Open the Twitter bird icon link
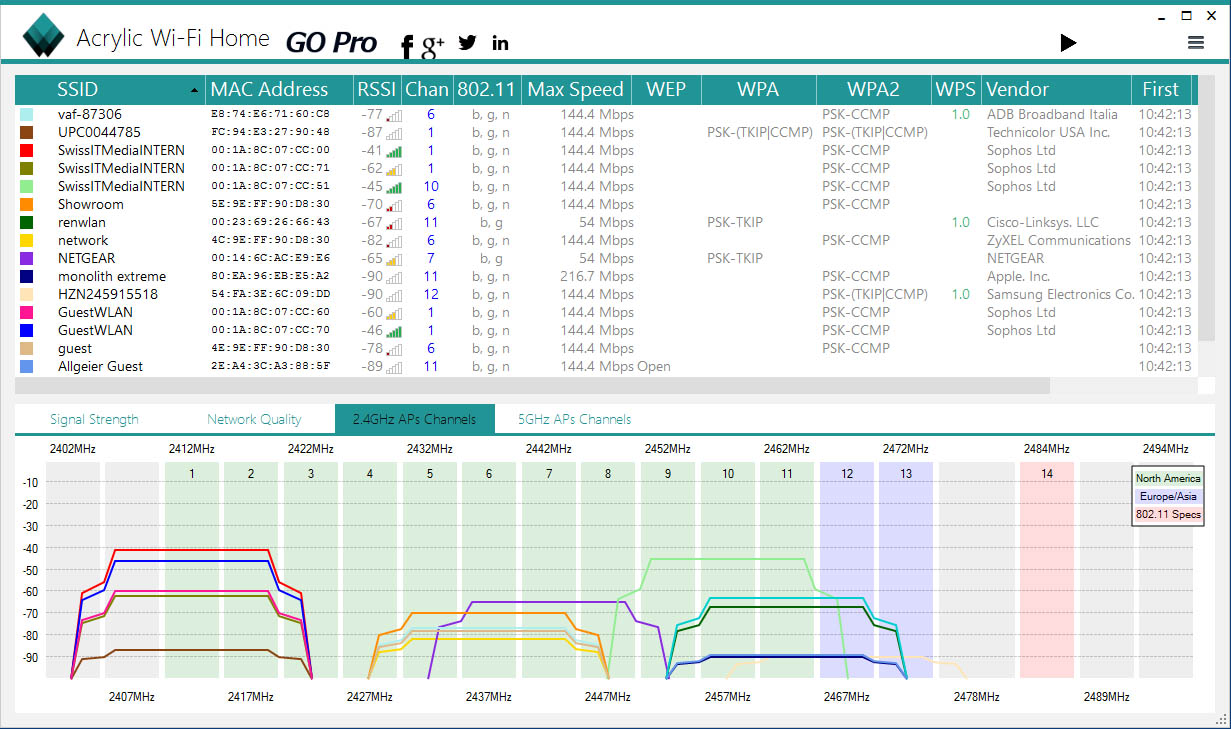1231x729 pixels. coord(467,42)
